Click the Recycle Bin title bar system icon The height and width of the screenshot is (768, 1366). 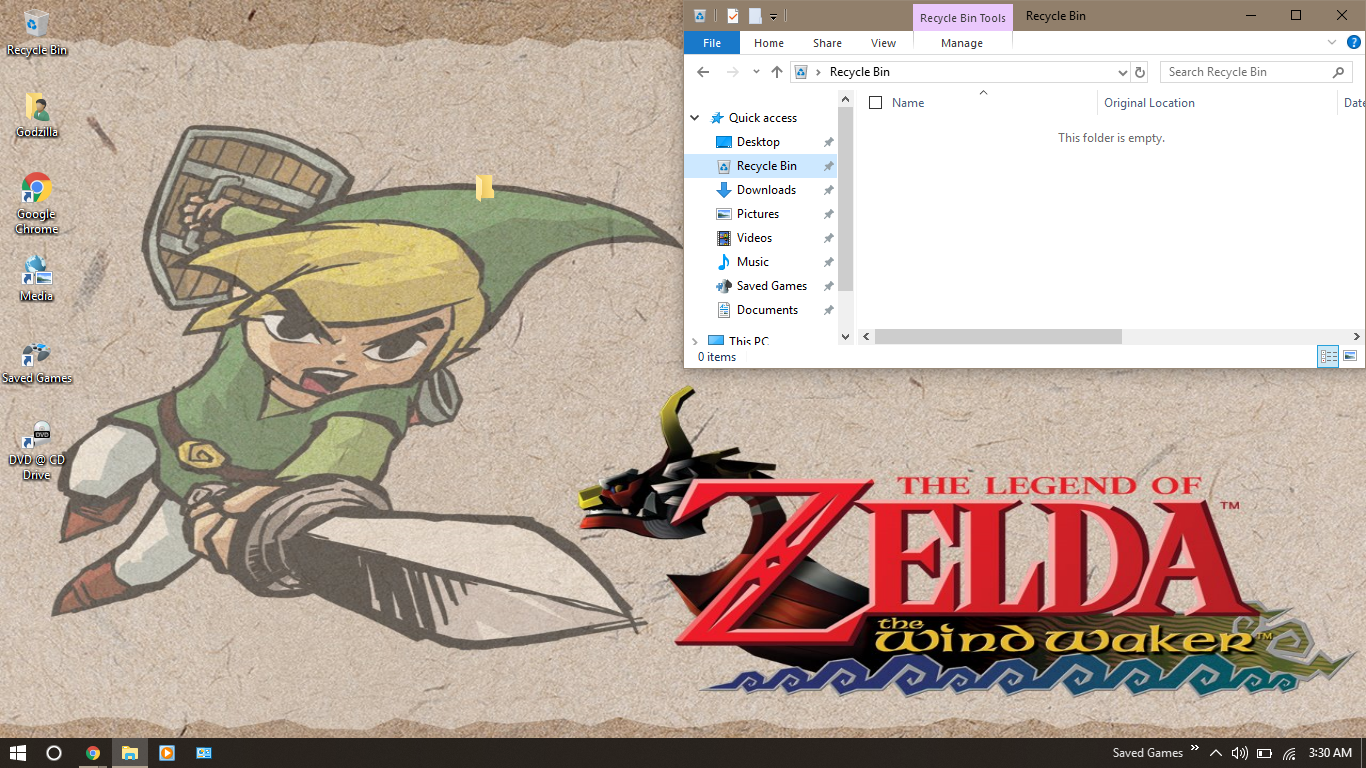coord(700,15)
